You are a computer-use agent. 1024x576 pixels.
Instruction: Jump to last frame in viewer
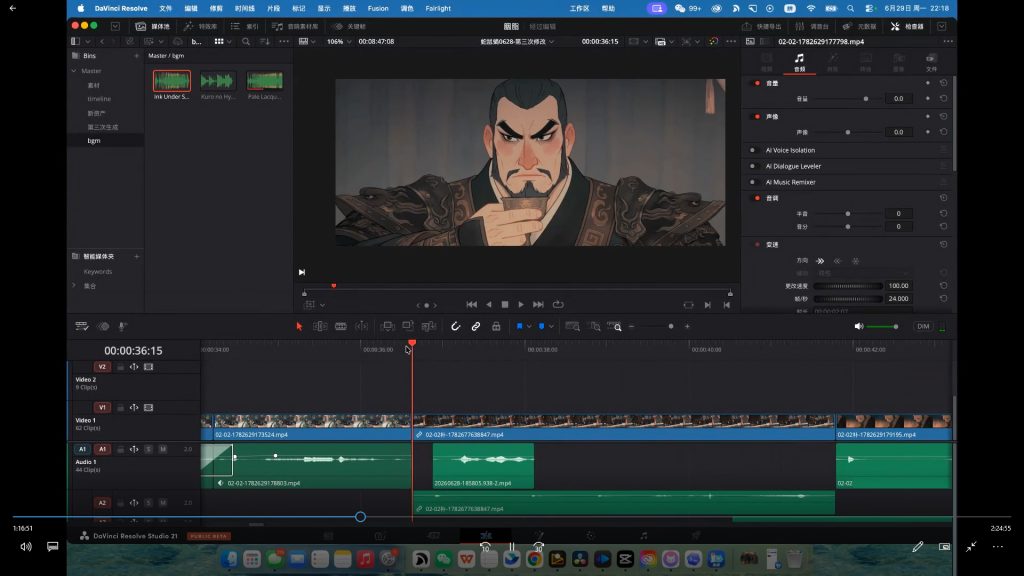tap(538, 304)
